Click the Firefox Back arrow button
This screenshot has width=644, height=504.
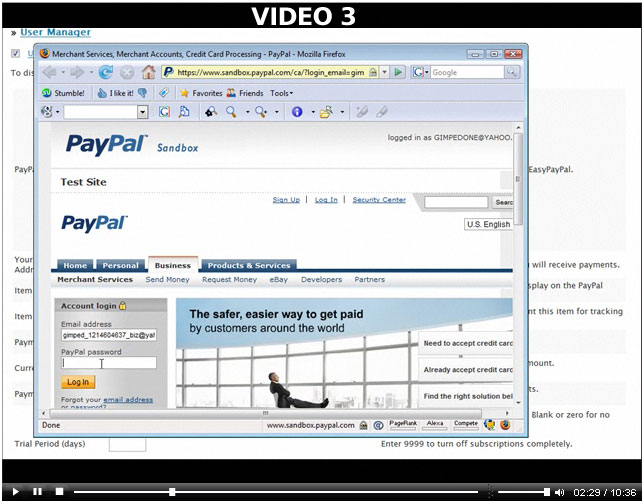(x=50, y=72)
